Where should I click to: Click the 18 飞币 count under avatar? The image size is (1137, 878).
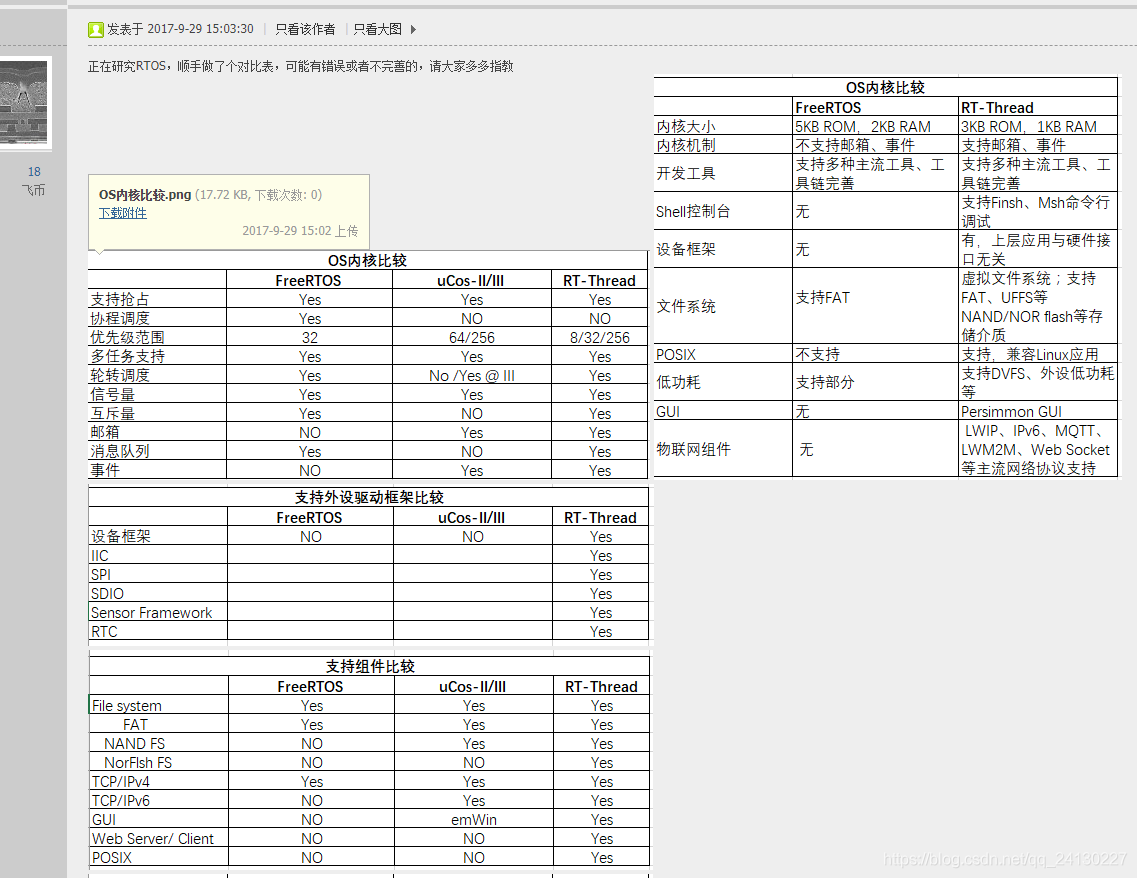pyautogui.click(x=34, y=181)
